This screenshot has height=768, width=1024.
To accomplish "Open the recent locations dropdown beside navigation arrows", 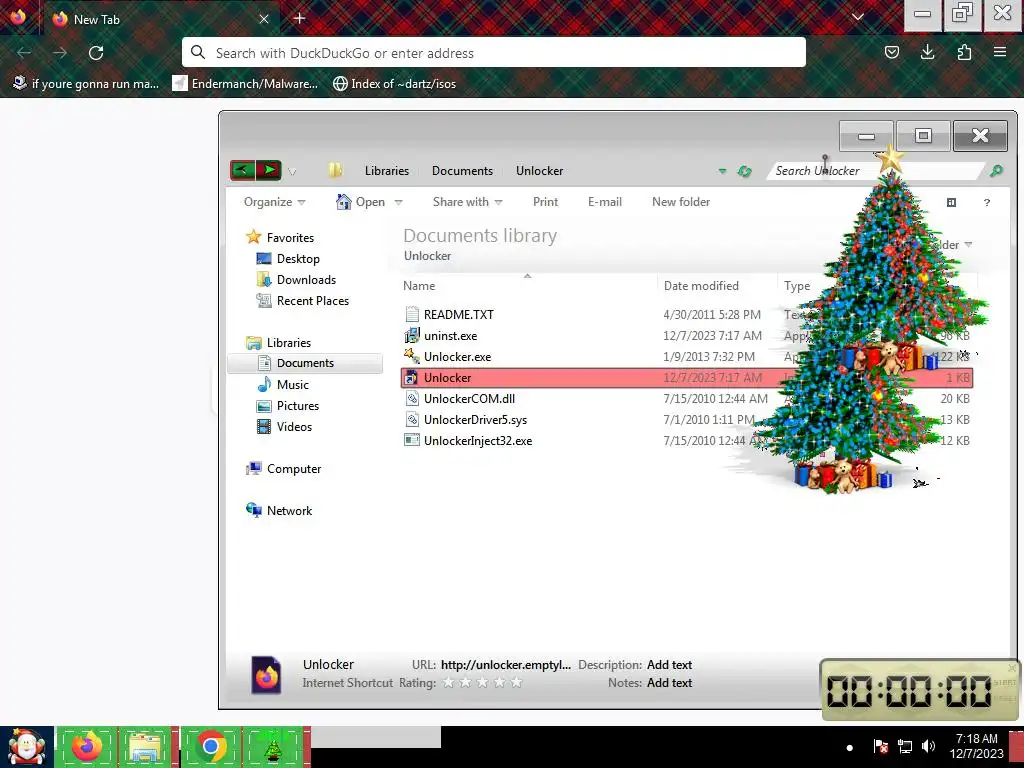I will [x=292, y=172].
